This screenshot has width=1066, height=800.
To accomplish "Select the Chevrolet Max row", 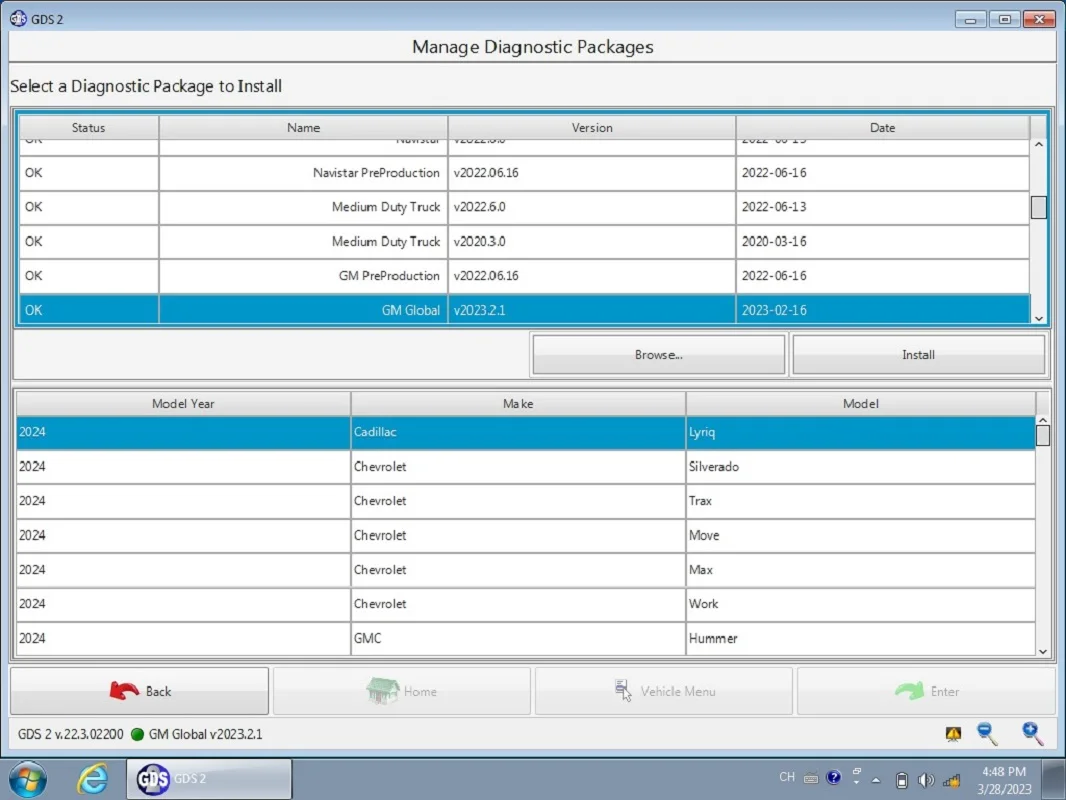I will tap(526, 570).
